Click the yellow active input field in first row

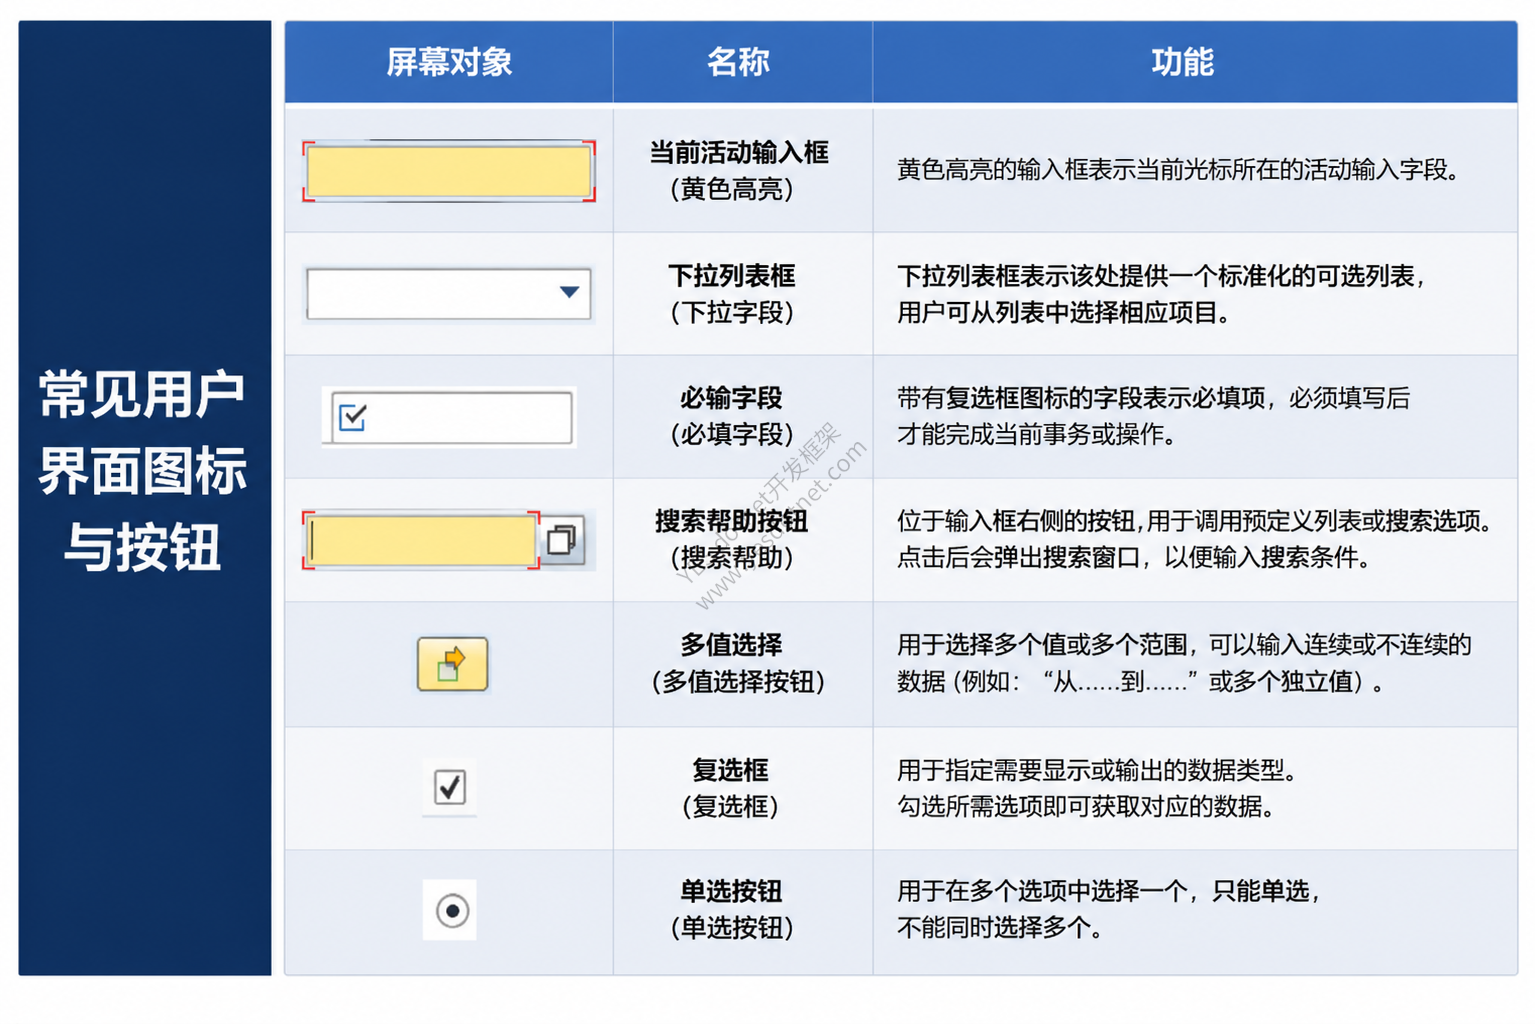pos(449,171)
